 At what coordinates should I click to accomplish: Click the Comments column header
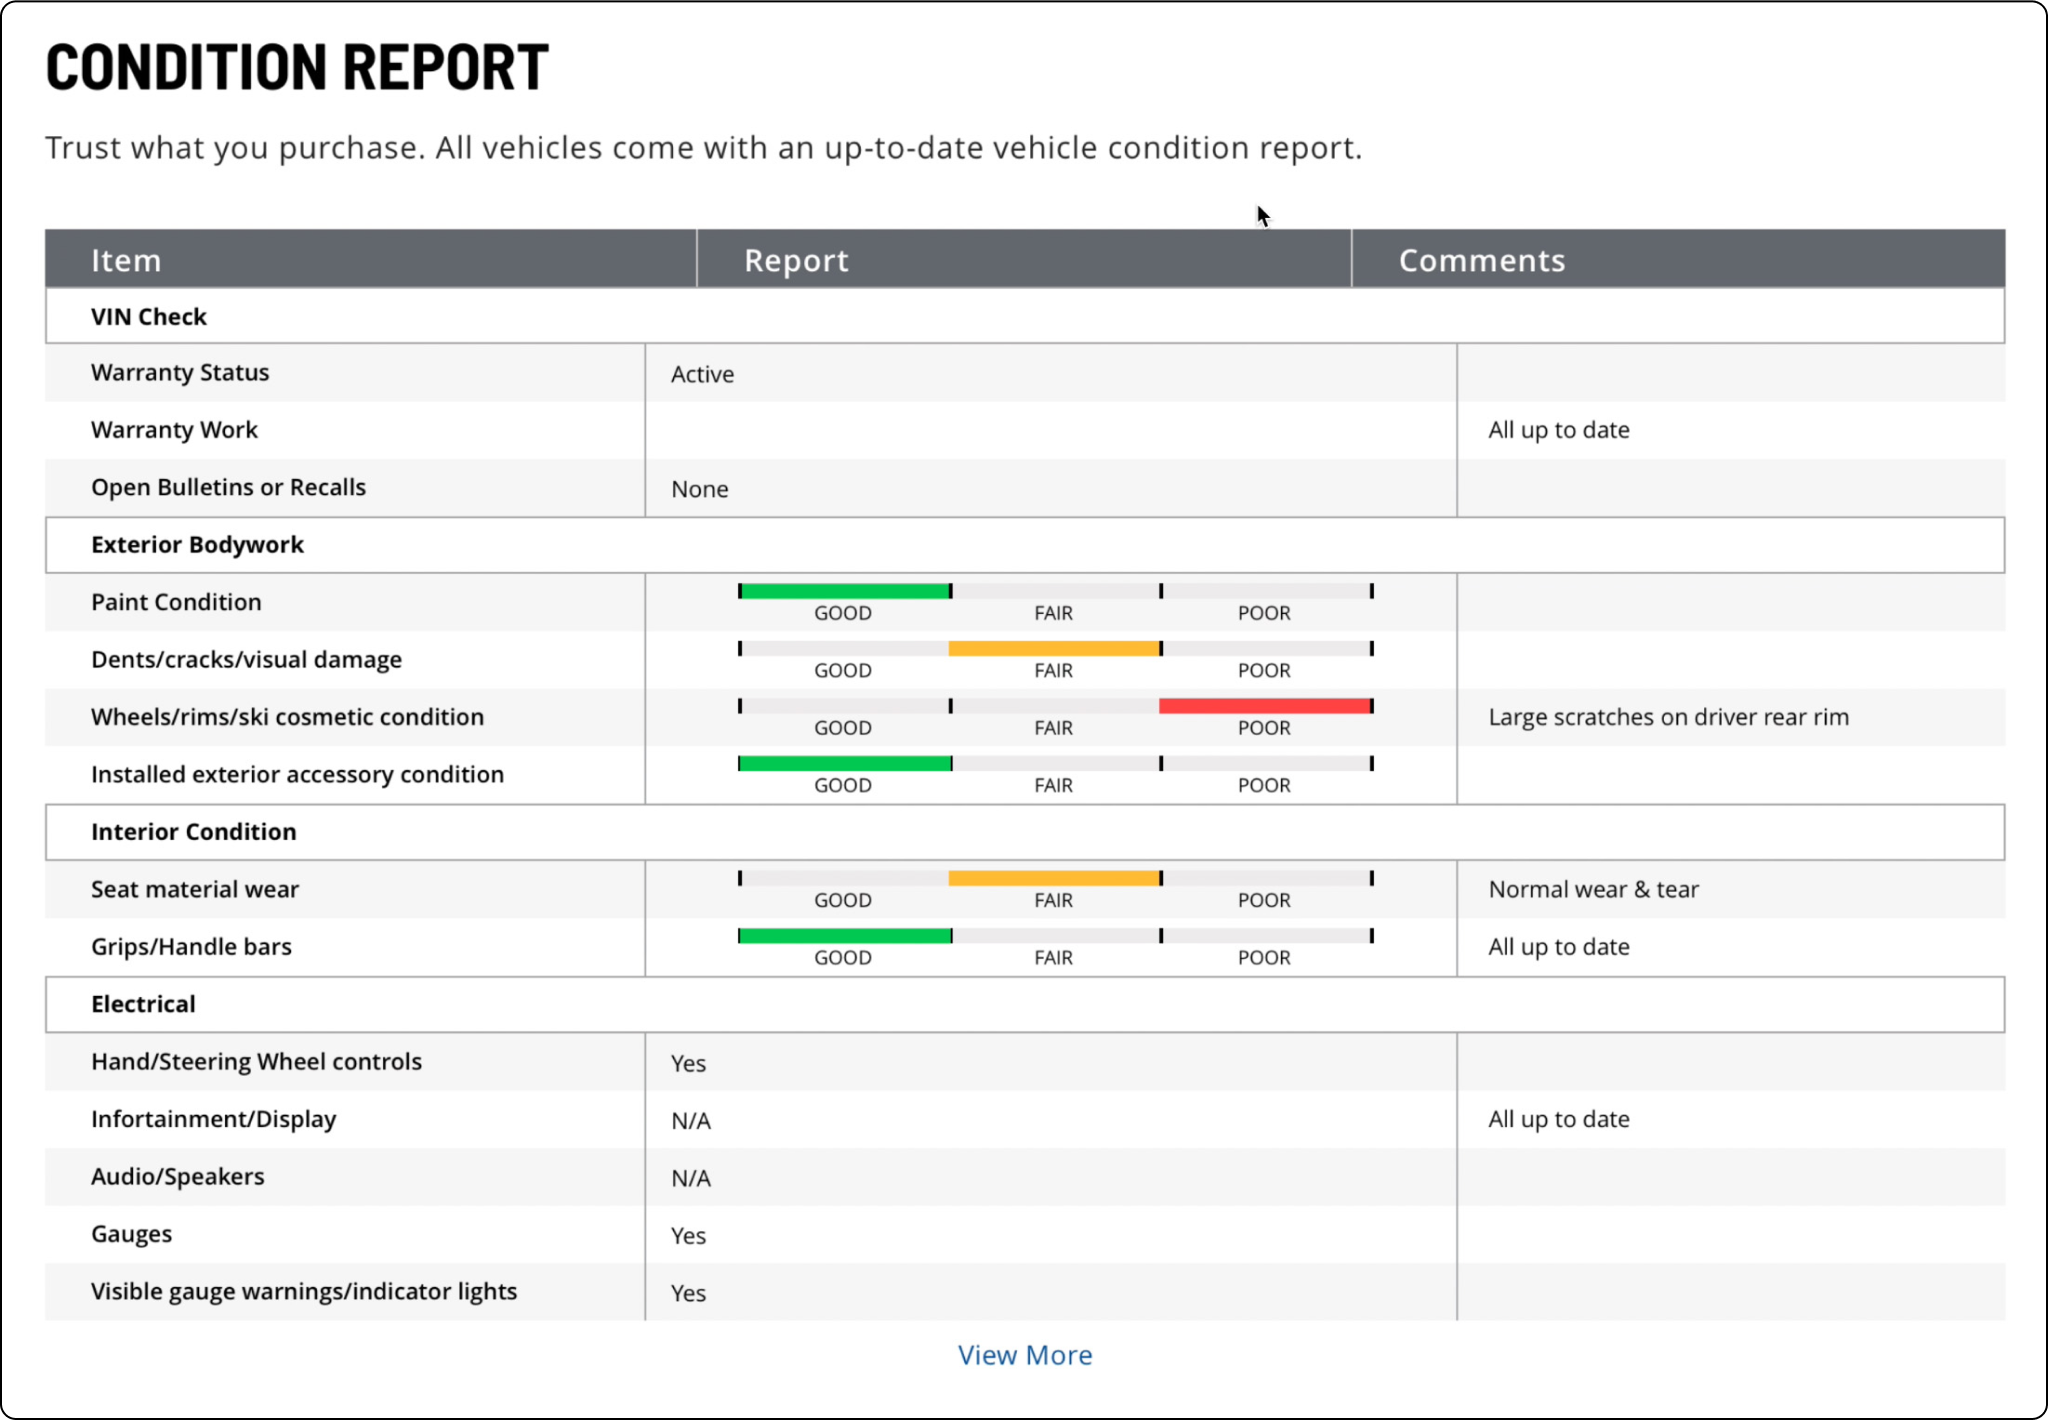coord(1481,260)
